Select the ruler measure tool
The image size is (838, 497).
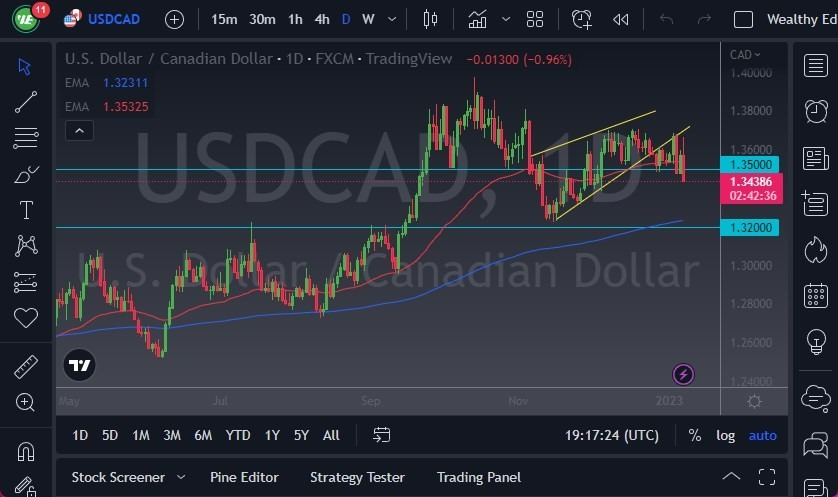[x=26, y=367]
